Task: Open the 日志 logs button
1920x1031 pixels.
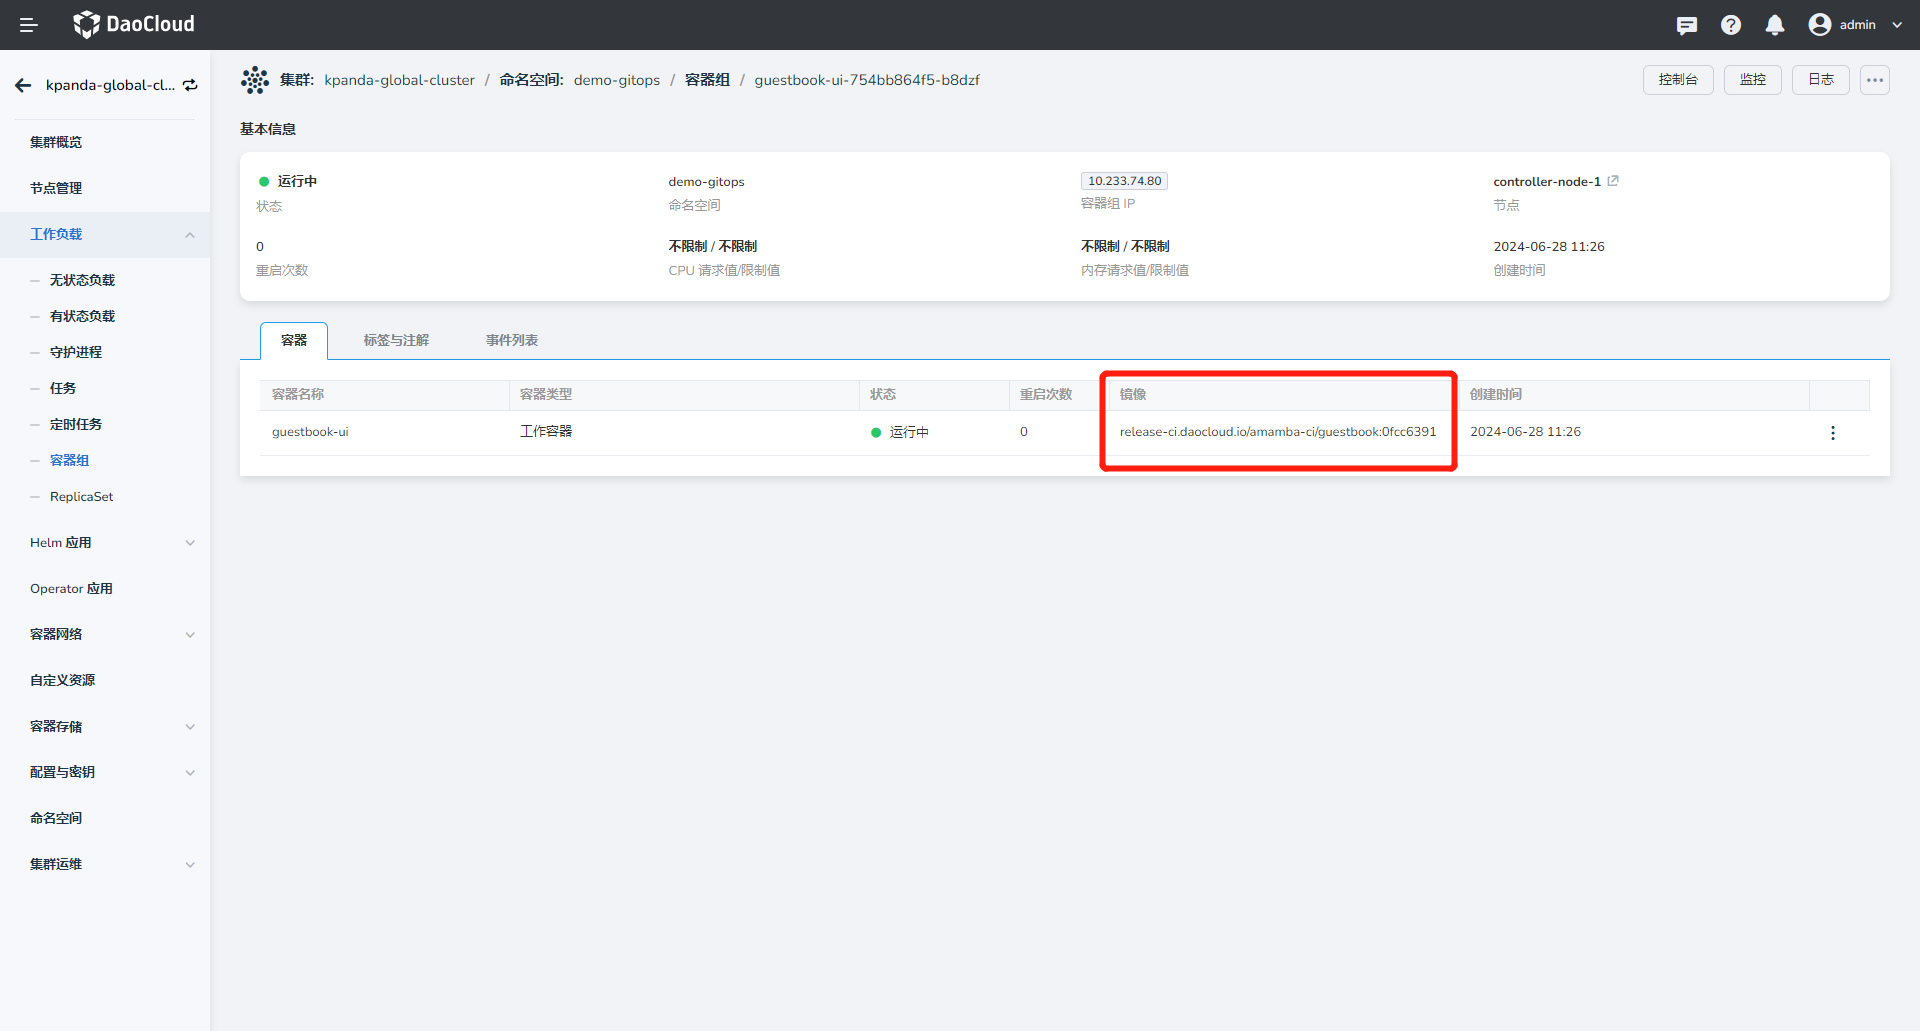Action: (x=1820, y=80)
